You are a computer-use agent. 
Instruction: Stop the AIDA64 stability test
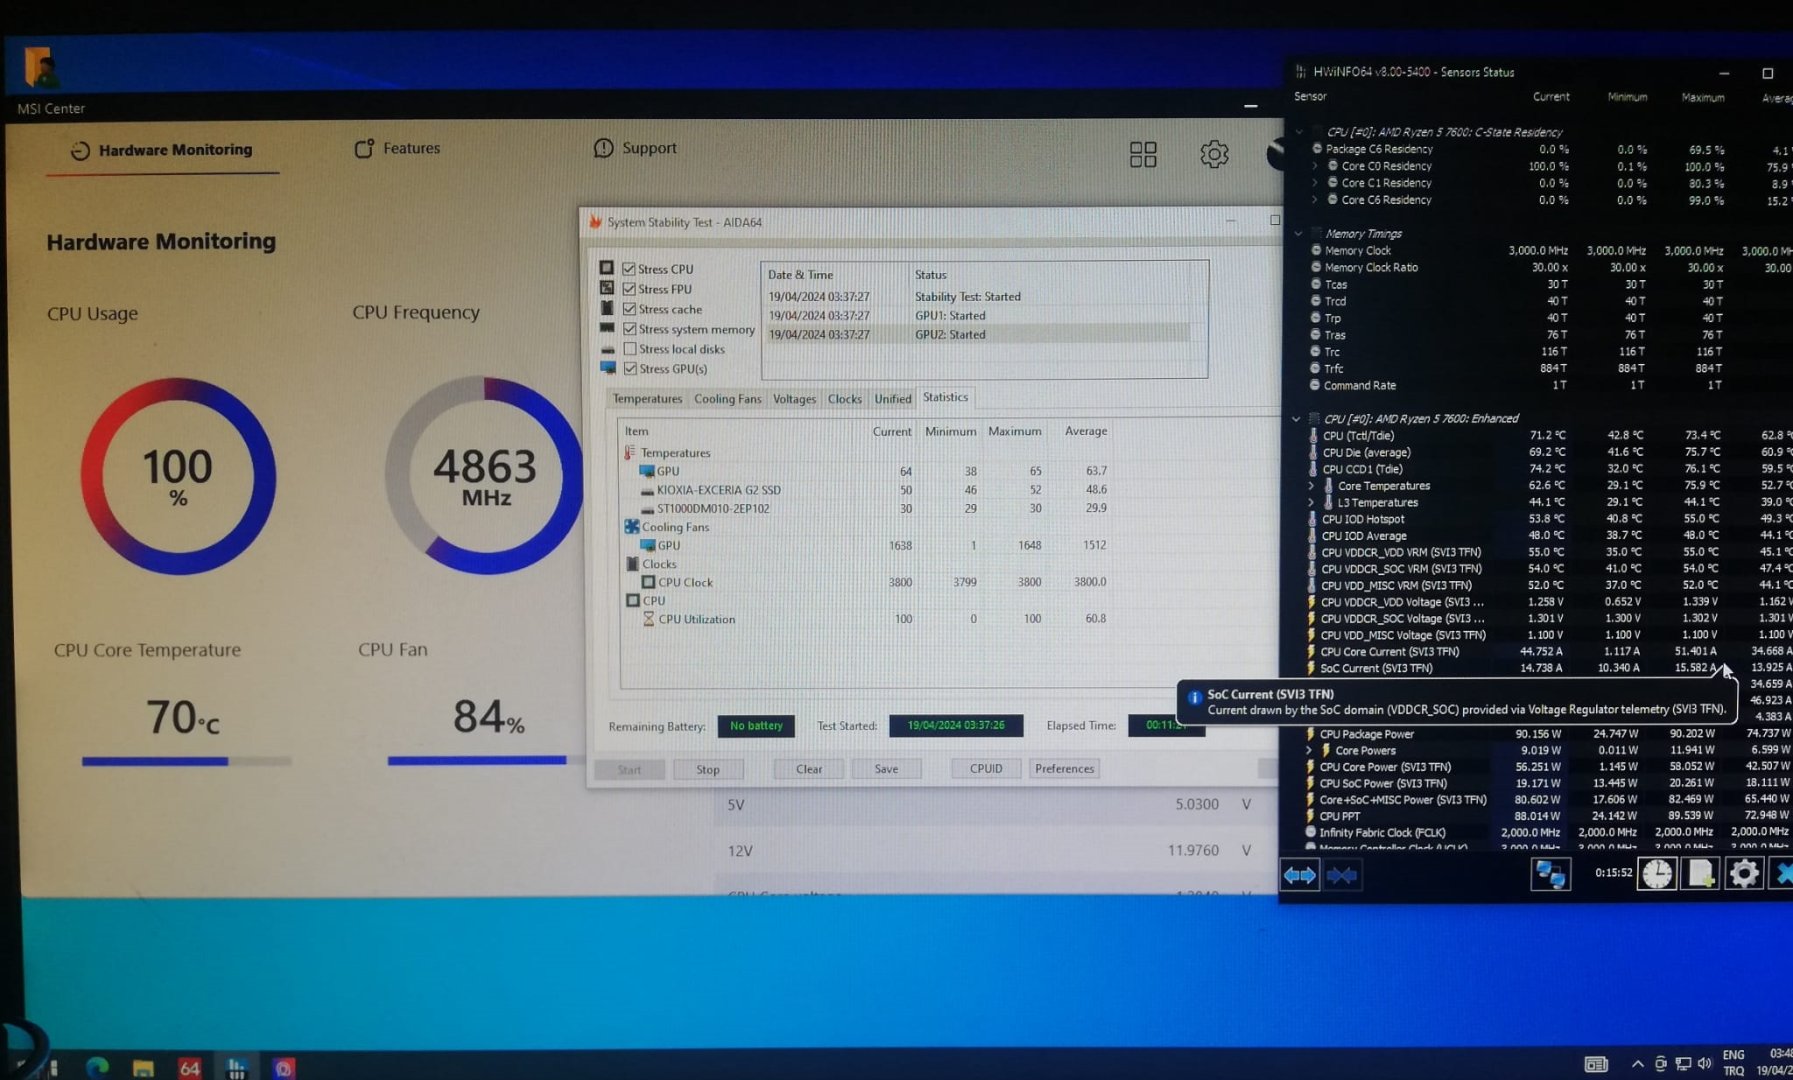point(708,769)
